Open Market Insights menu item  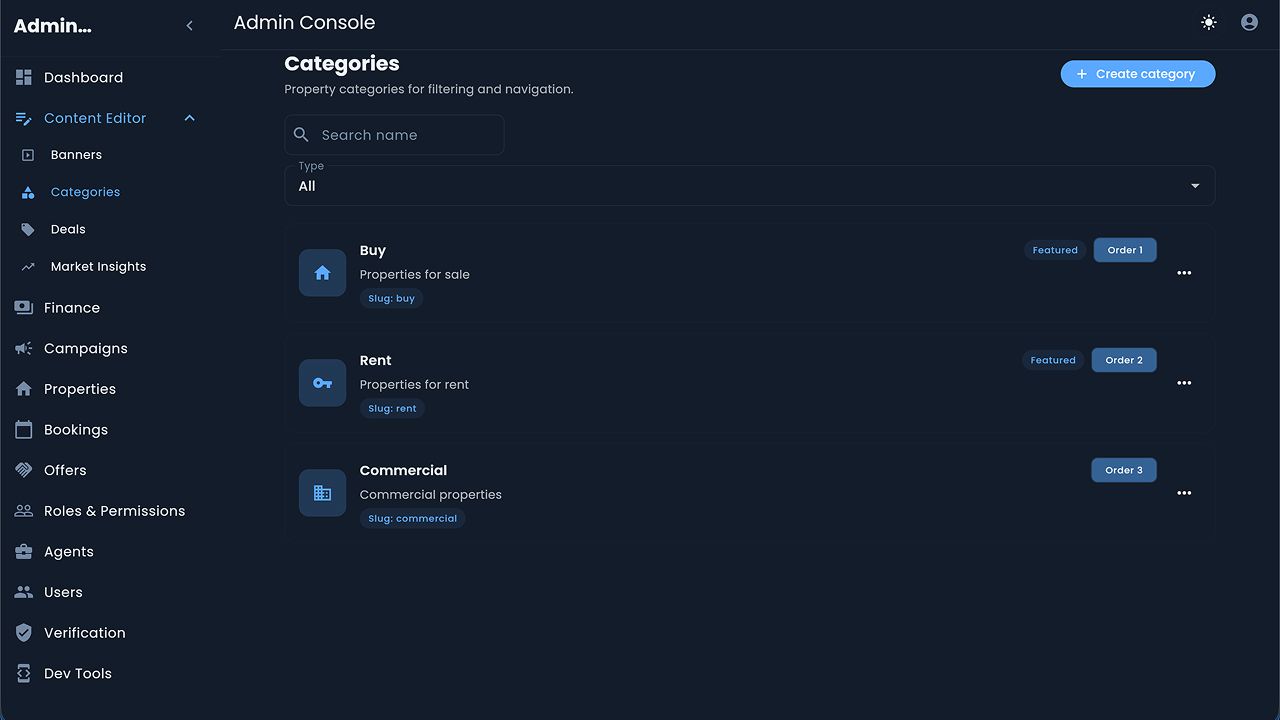tap(98, 267)
